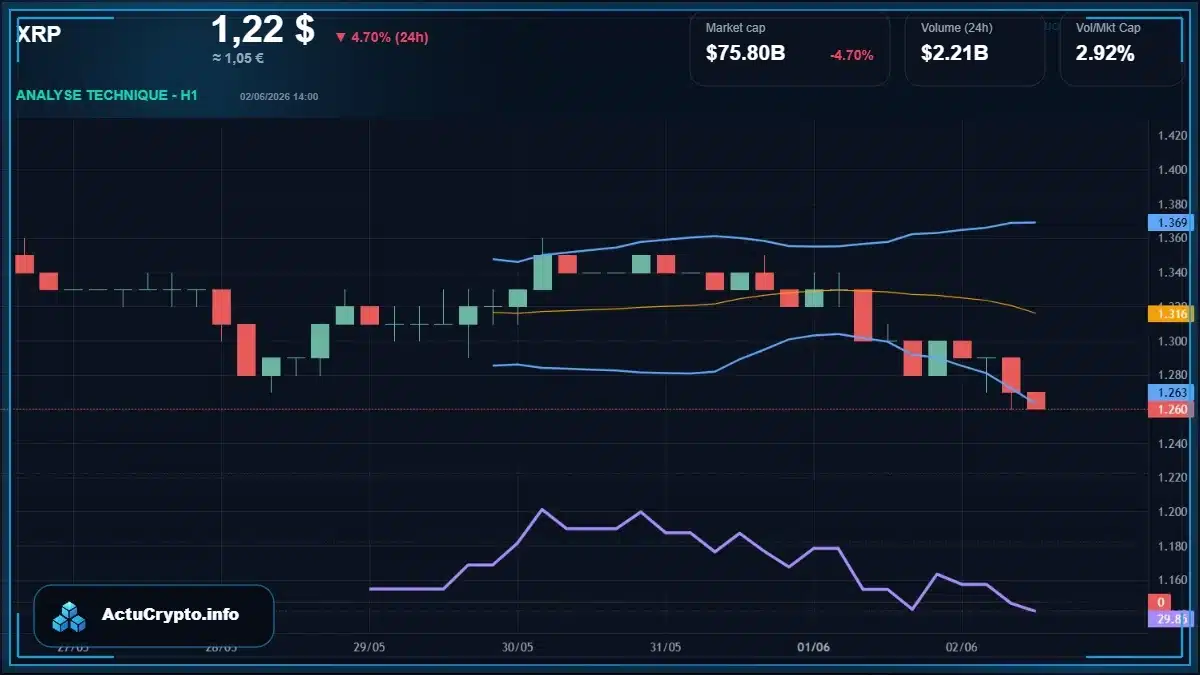The image size is (1200, 675).
Task: Click the purple 29.85 indicator tag
Action: 1171,619
